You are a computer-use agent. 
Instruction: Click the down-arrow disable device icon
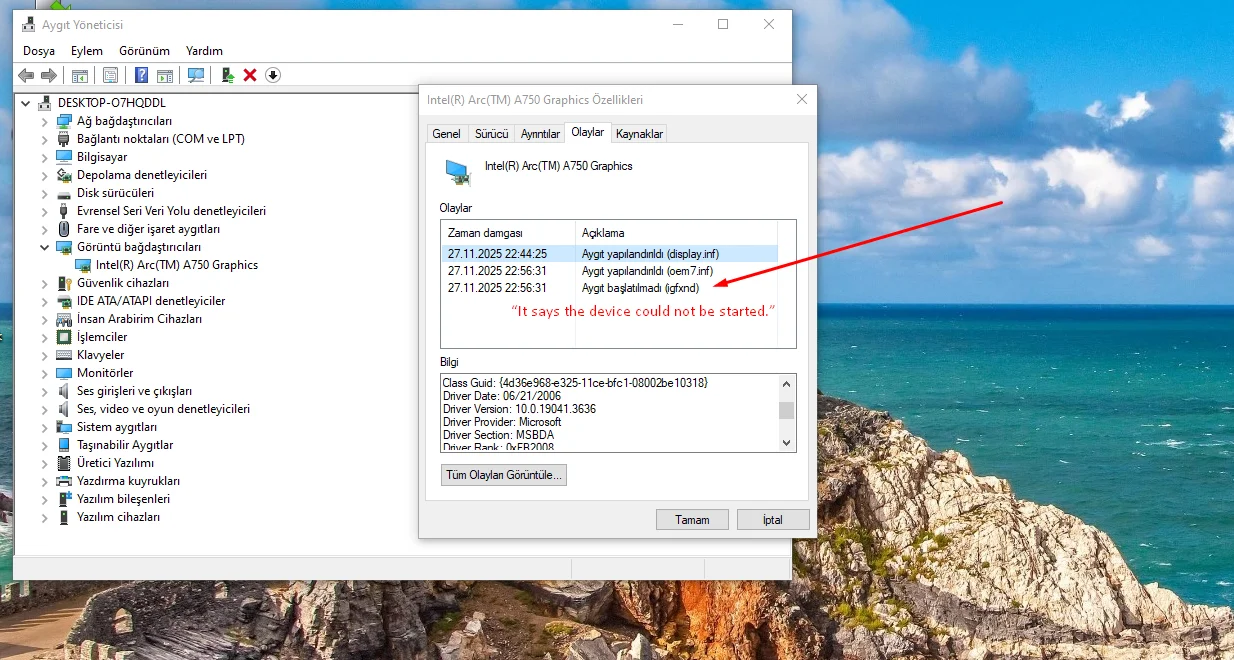click(x=272, y=75)
